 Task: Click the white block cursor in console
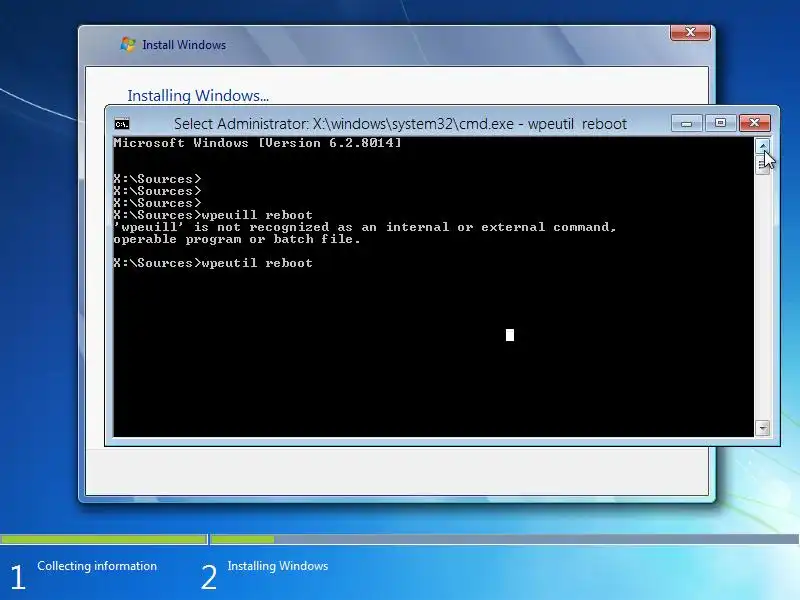point(510,335)
